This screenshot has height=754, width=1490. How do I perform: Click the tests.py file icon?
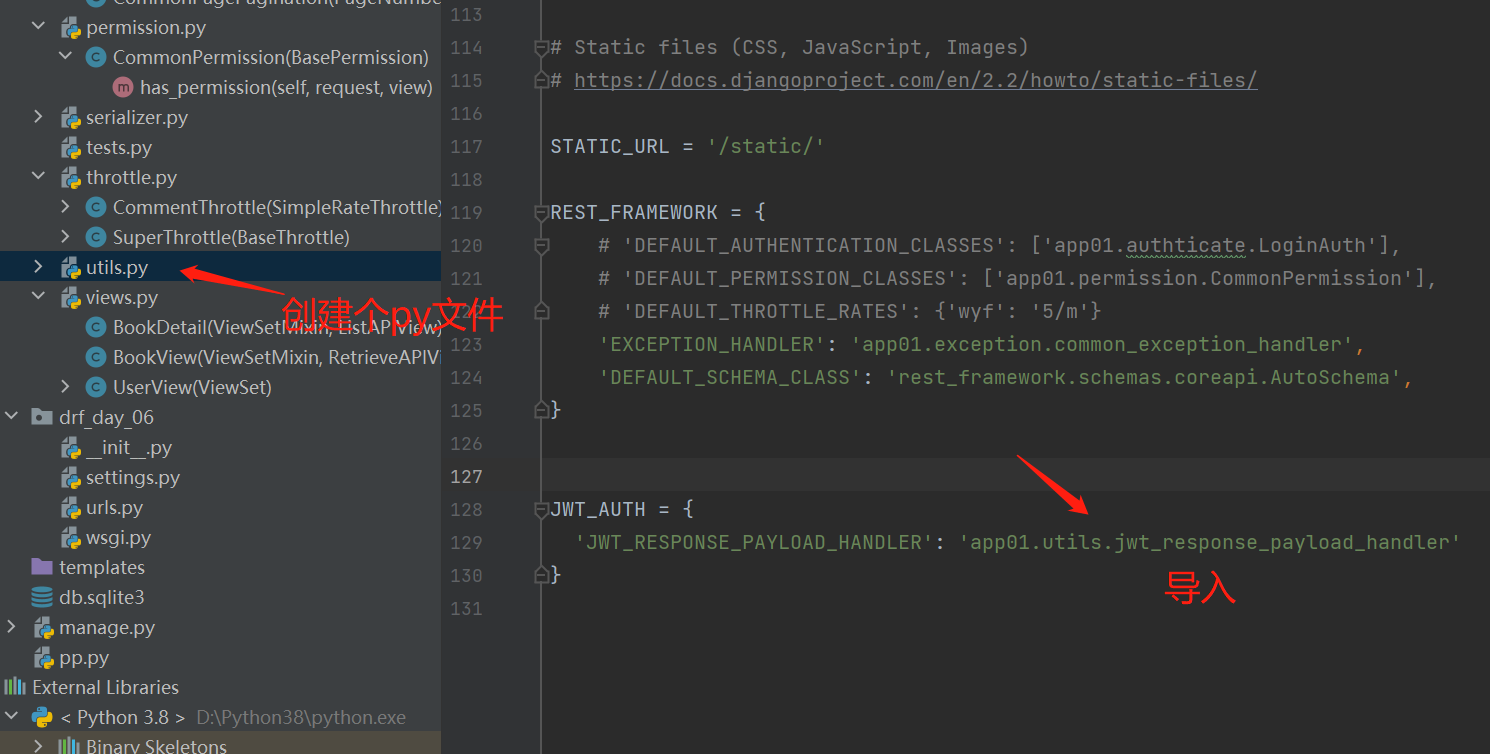[x=70, y=148]
